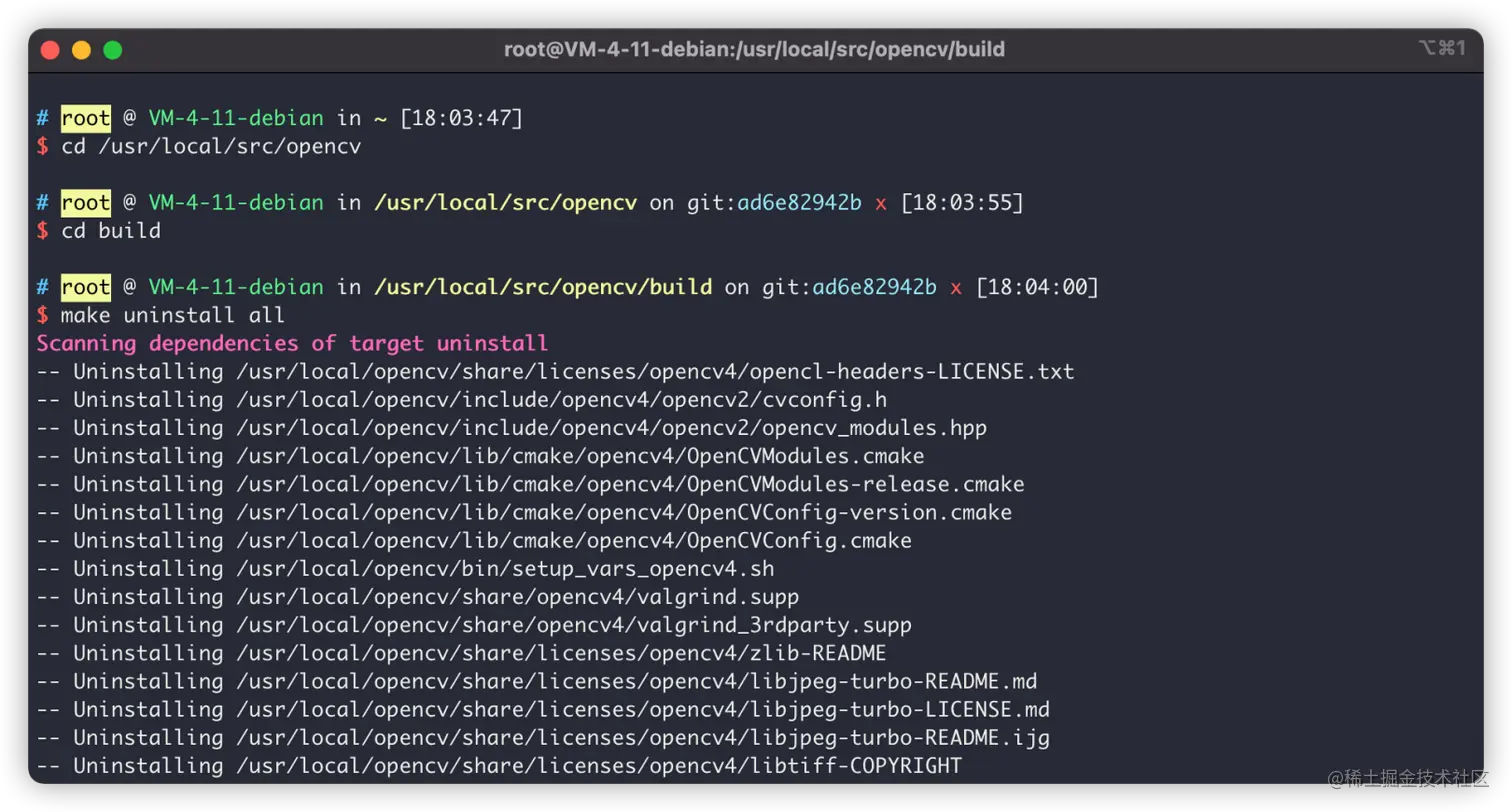Click the libjpeg-turbo-README.md line
Image resolution: width=1512 pixels, height=812 pixels.
pyautogui.click(x=536, y=681)
